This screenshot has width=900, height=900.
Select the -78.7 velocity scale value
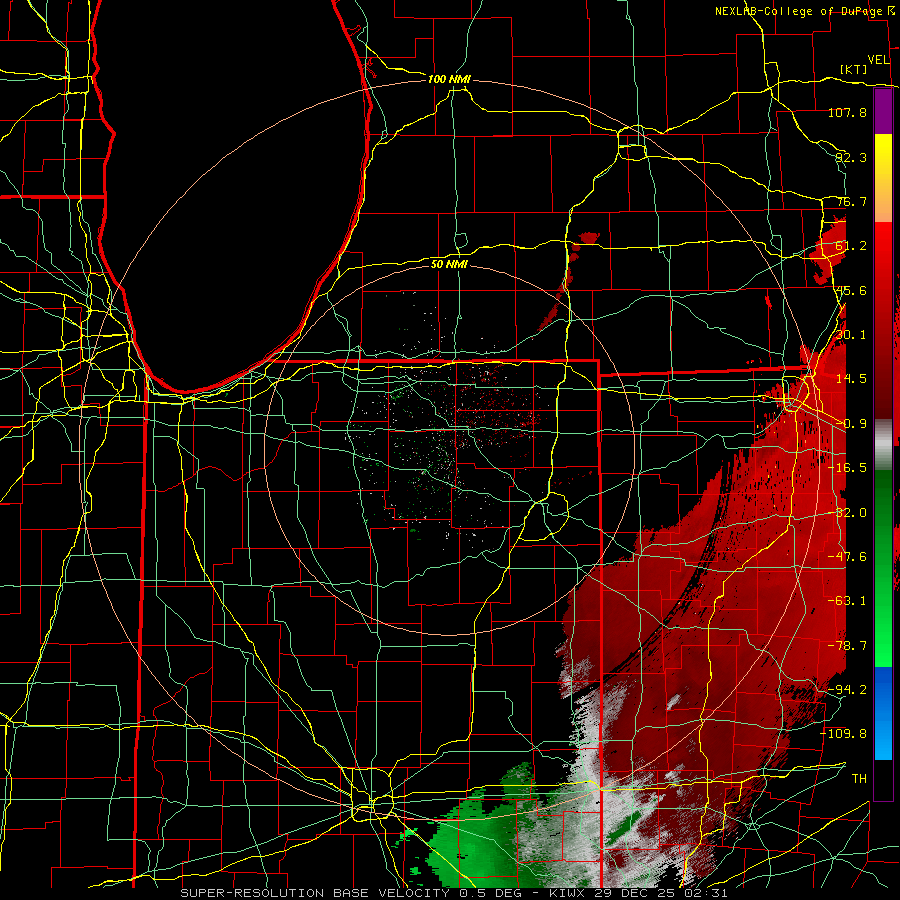(847, 646)
